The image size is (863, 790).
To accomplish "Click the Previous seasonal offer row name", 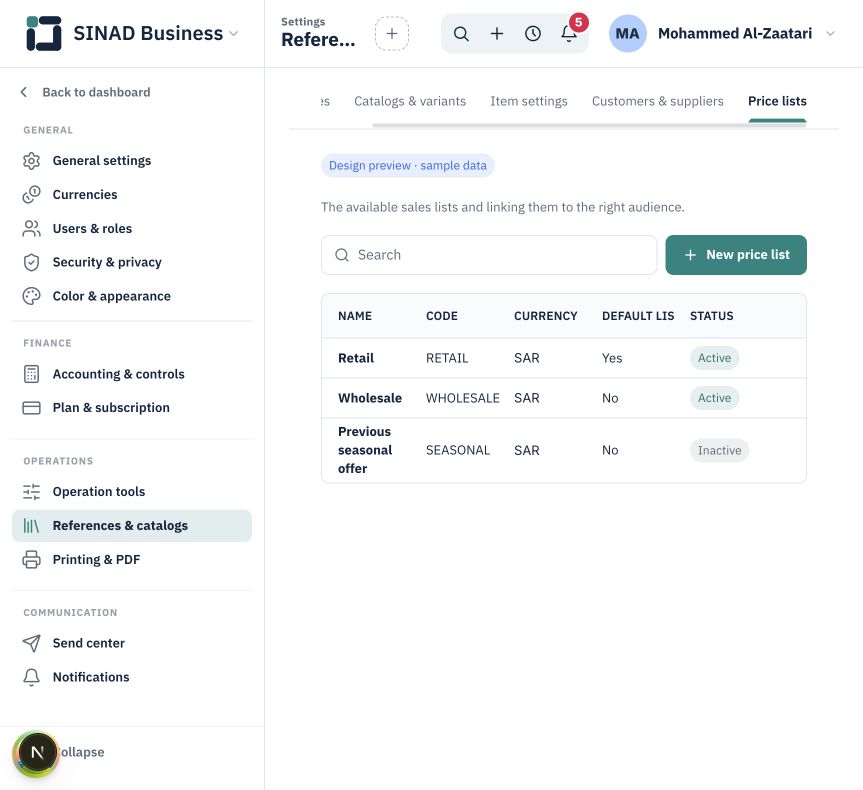I will 365,450.
